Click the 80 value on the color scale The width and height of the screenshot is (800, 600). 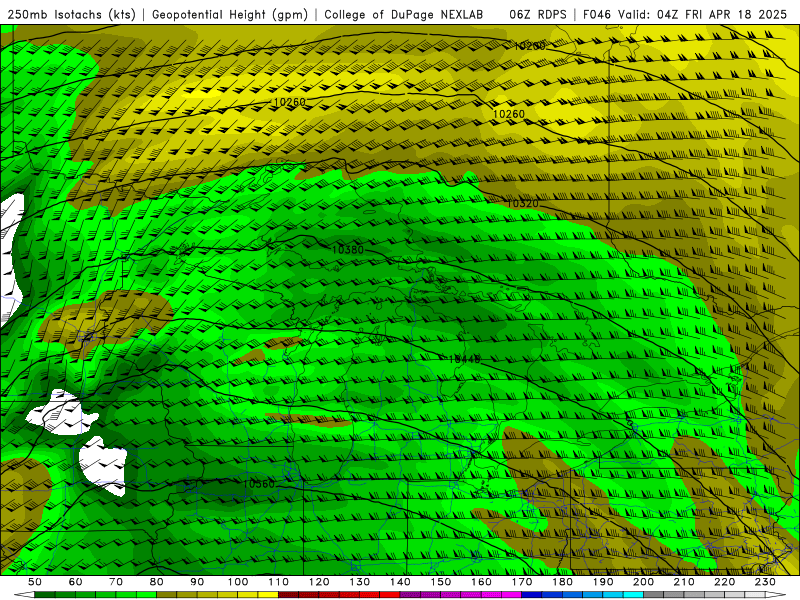(157, 582)
